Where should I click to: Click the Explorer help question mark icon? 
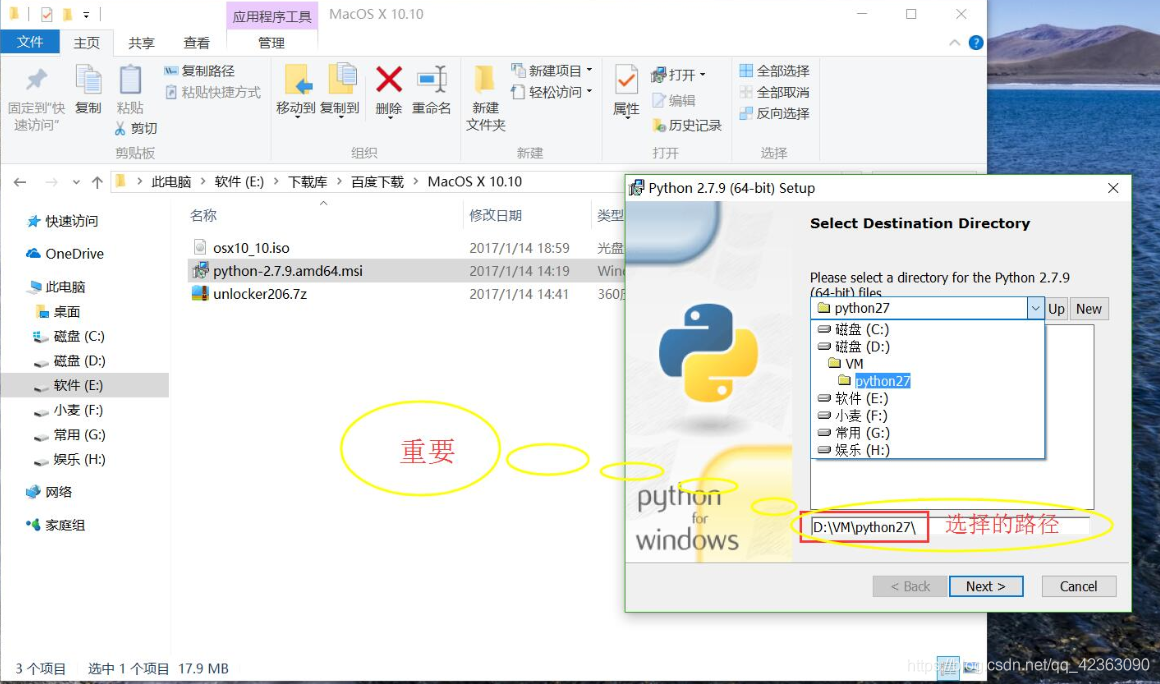coord(976,43)
